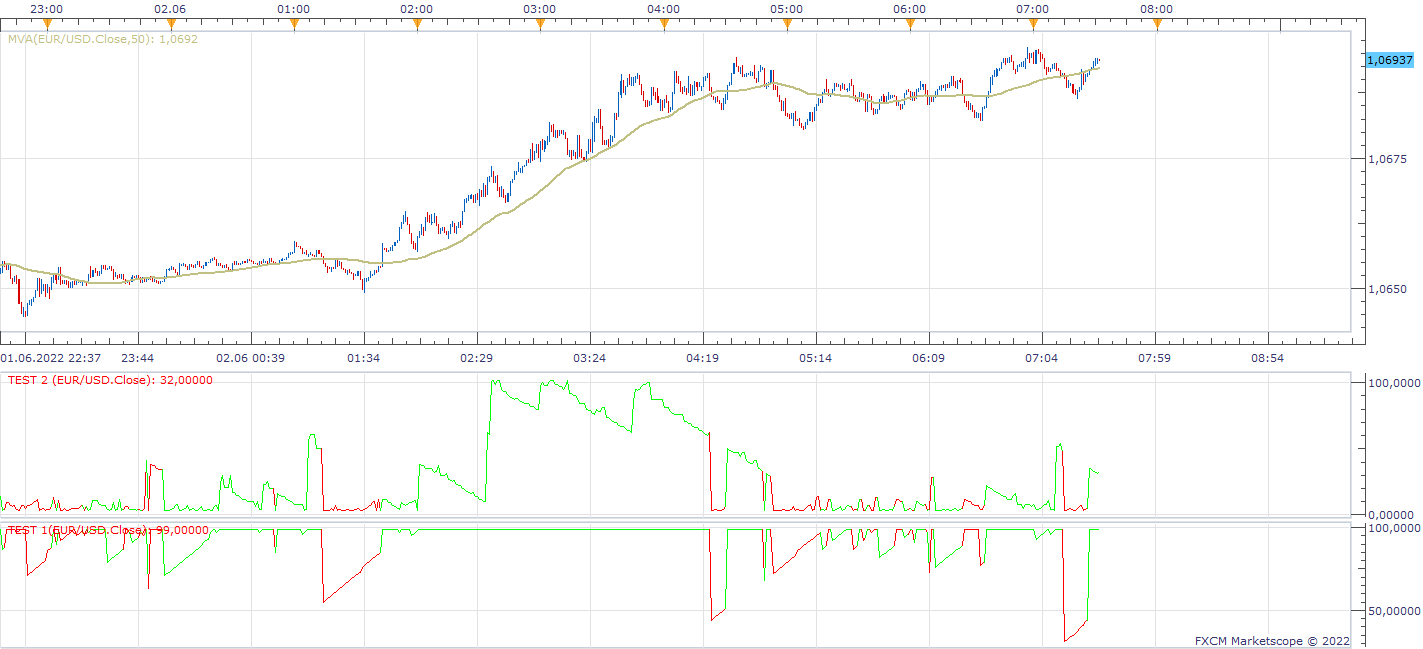Click the 1,0650 price axis label
The width and height of the screenshot is (1423, 649).
click(x=1386, y=289)
